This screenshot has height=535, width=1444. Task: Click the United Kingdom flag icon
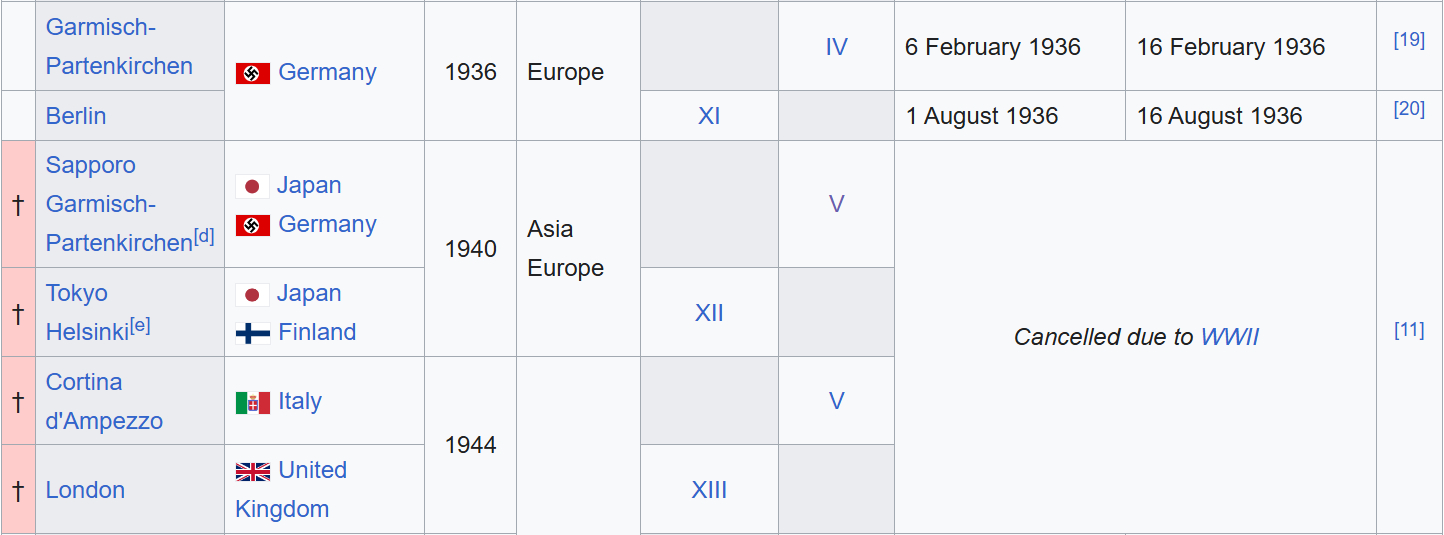click(x=253, y=471)
